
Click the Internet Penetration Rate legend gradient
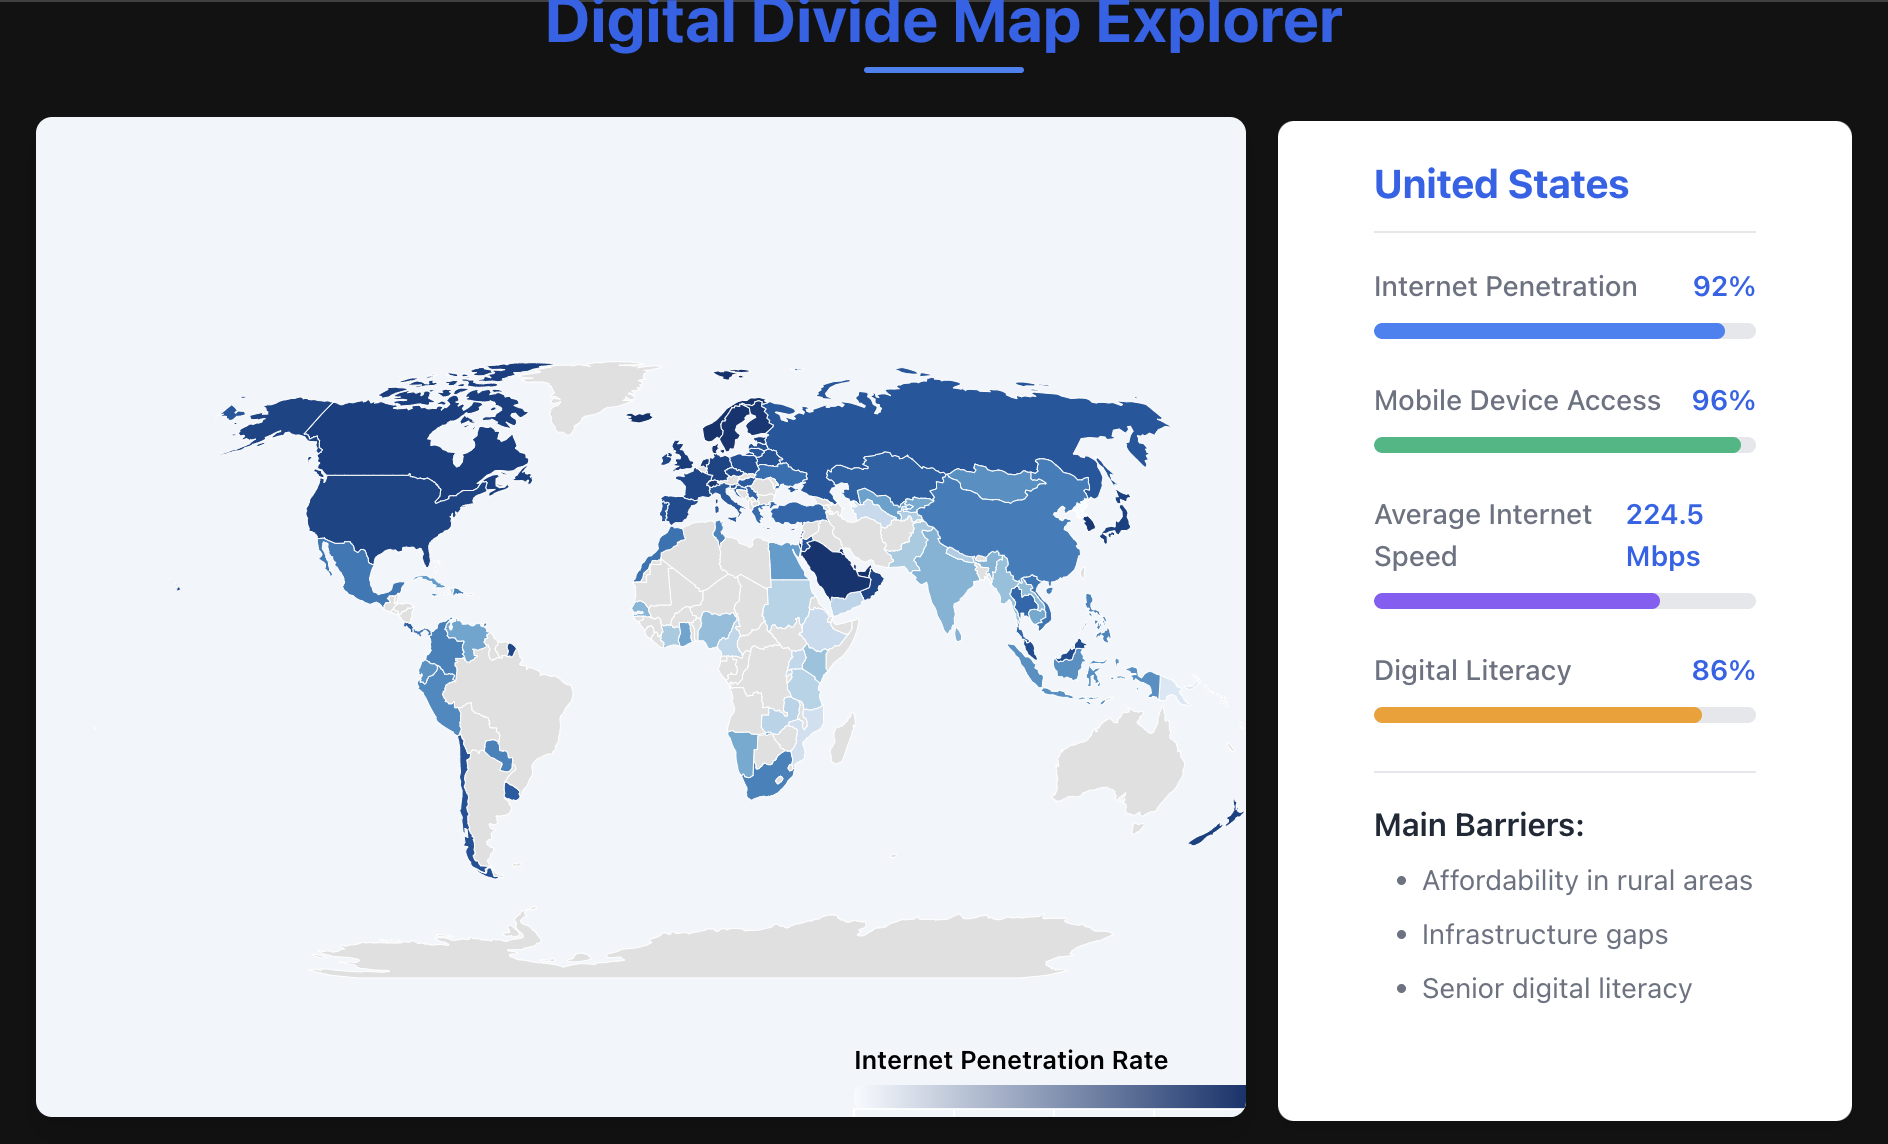[x=1050, y=1097]
